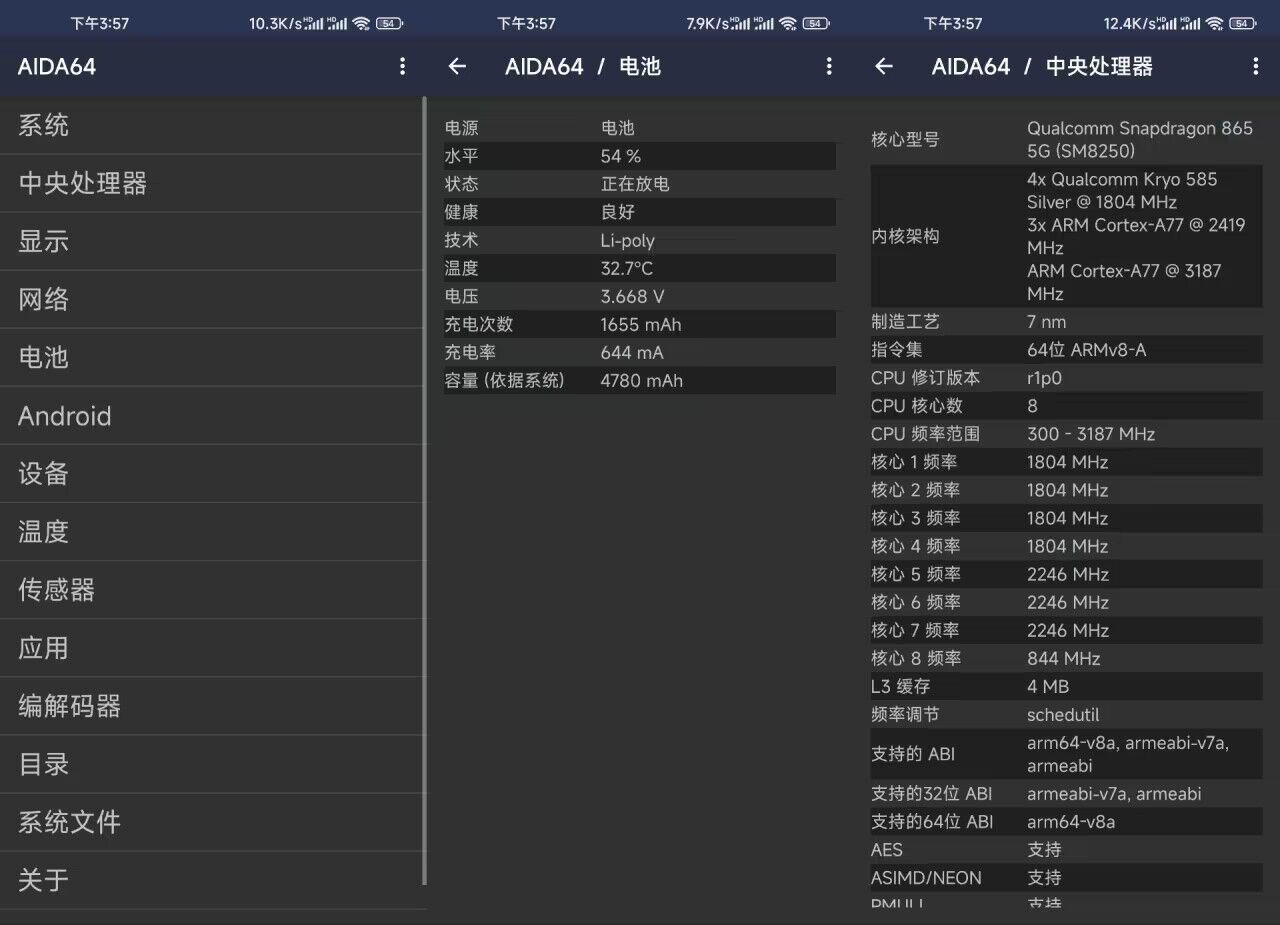Image resolution: width=1280 pixels, height=925 pixels.
Task: Click the 制造工艺 value 7 nm
Action: [x=1047, y=322]
